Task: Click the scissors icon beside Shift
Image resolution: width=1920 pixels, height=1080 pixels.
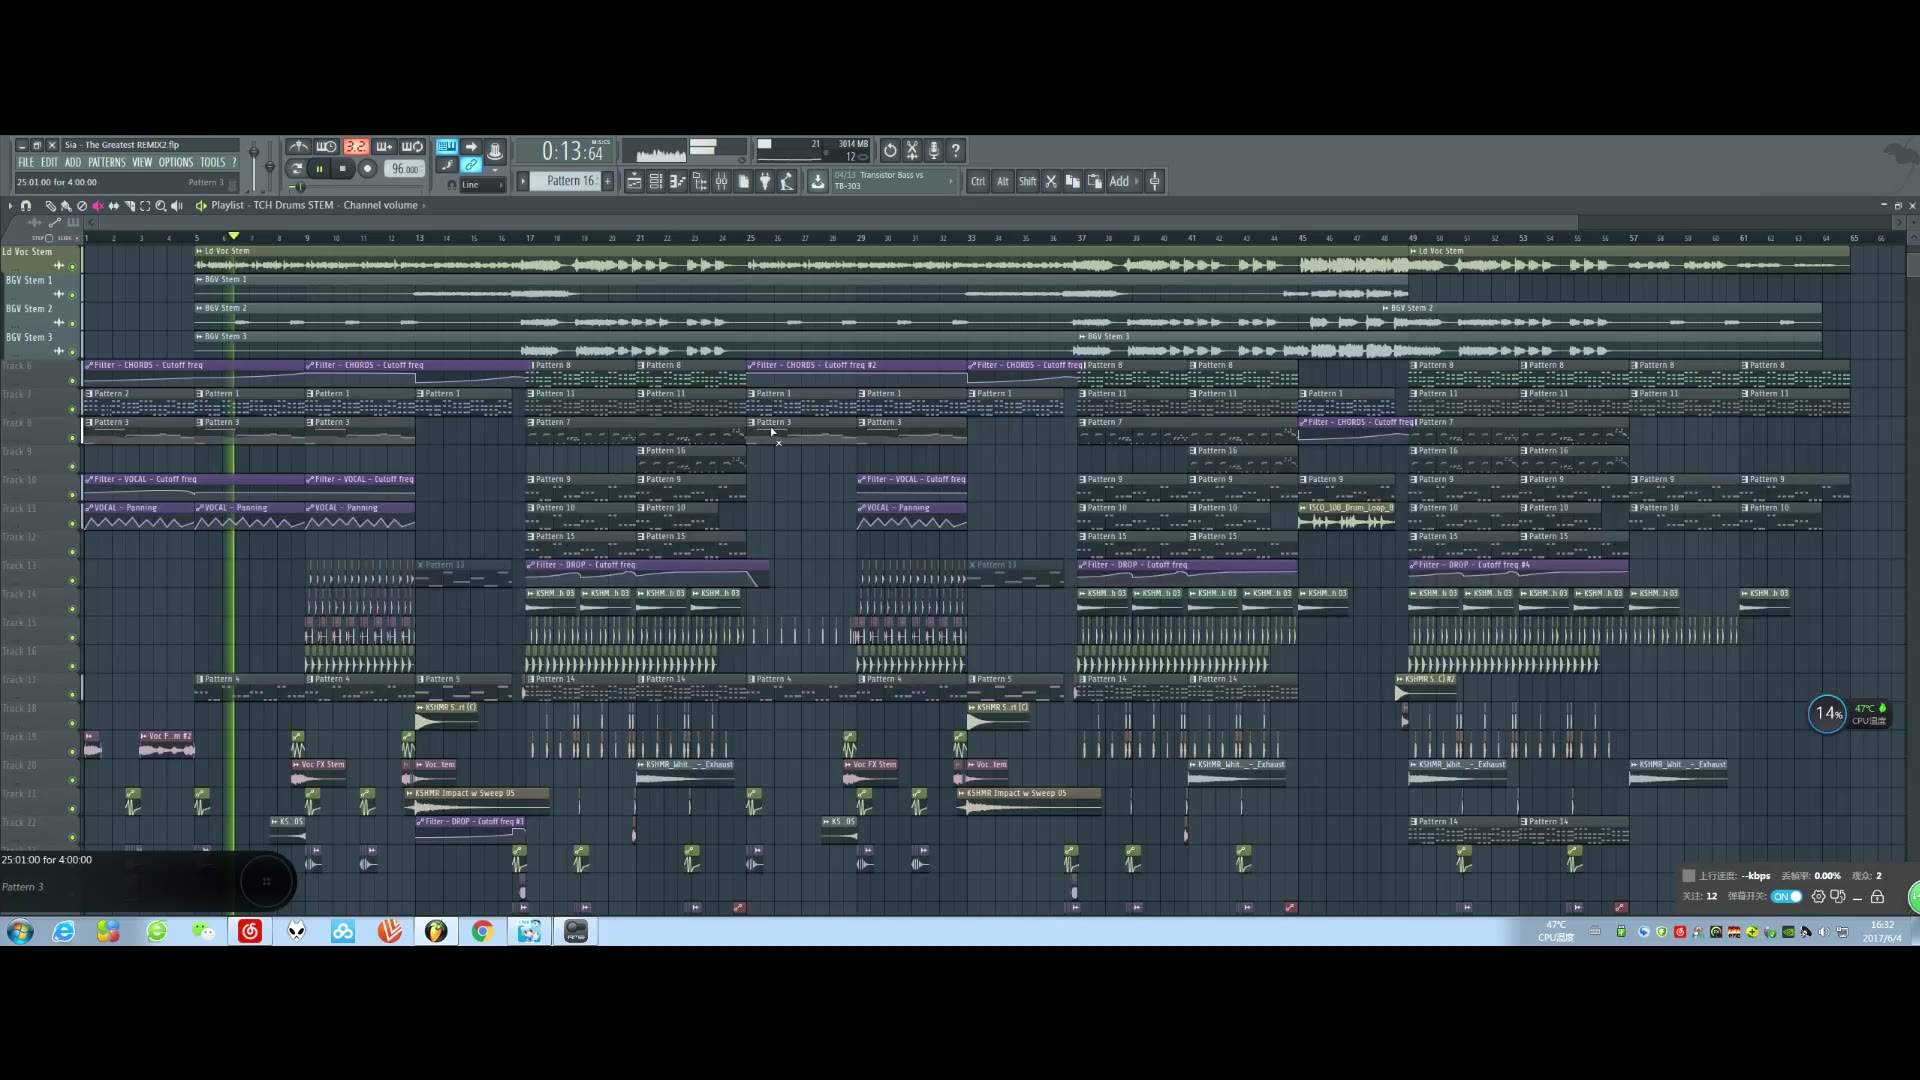Action: pyautogui.click(x=1051, y=181)
